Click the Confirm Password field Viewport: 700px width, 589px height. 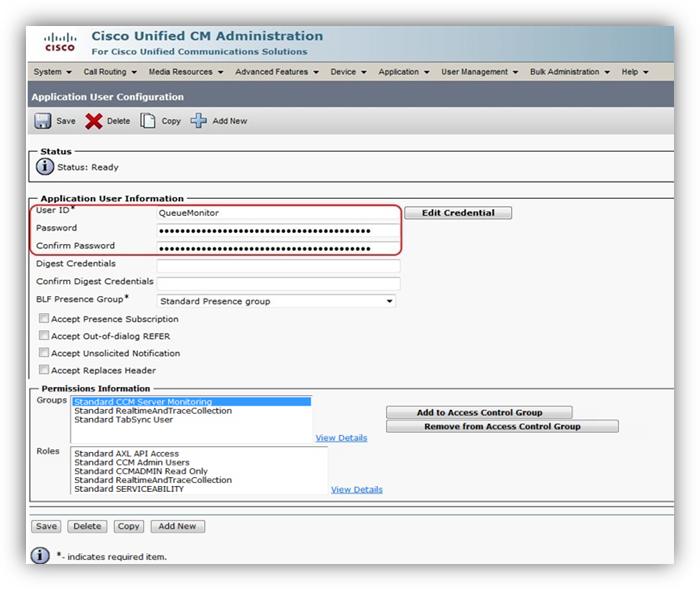(x=278, y=248)
